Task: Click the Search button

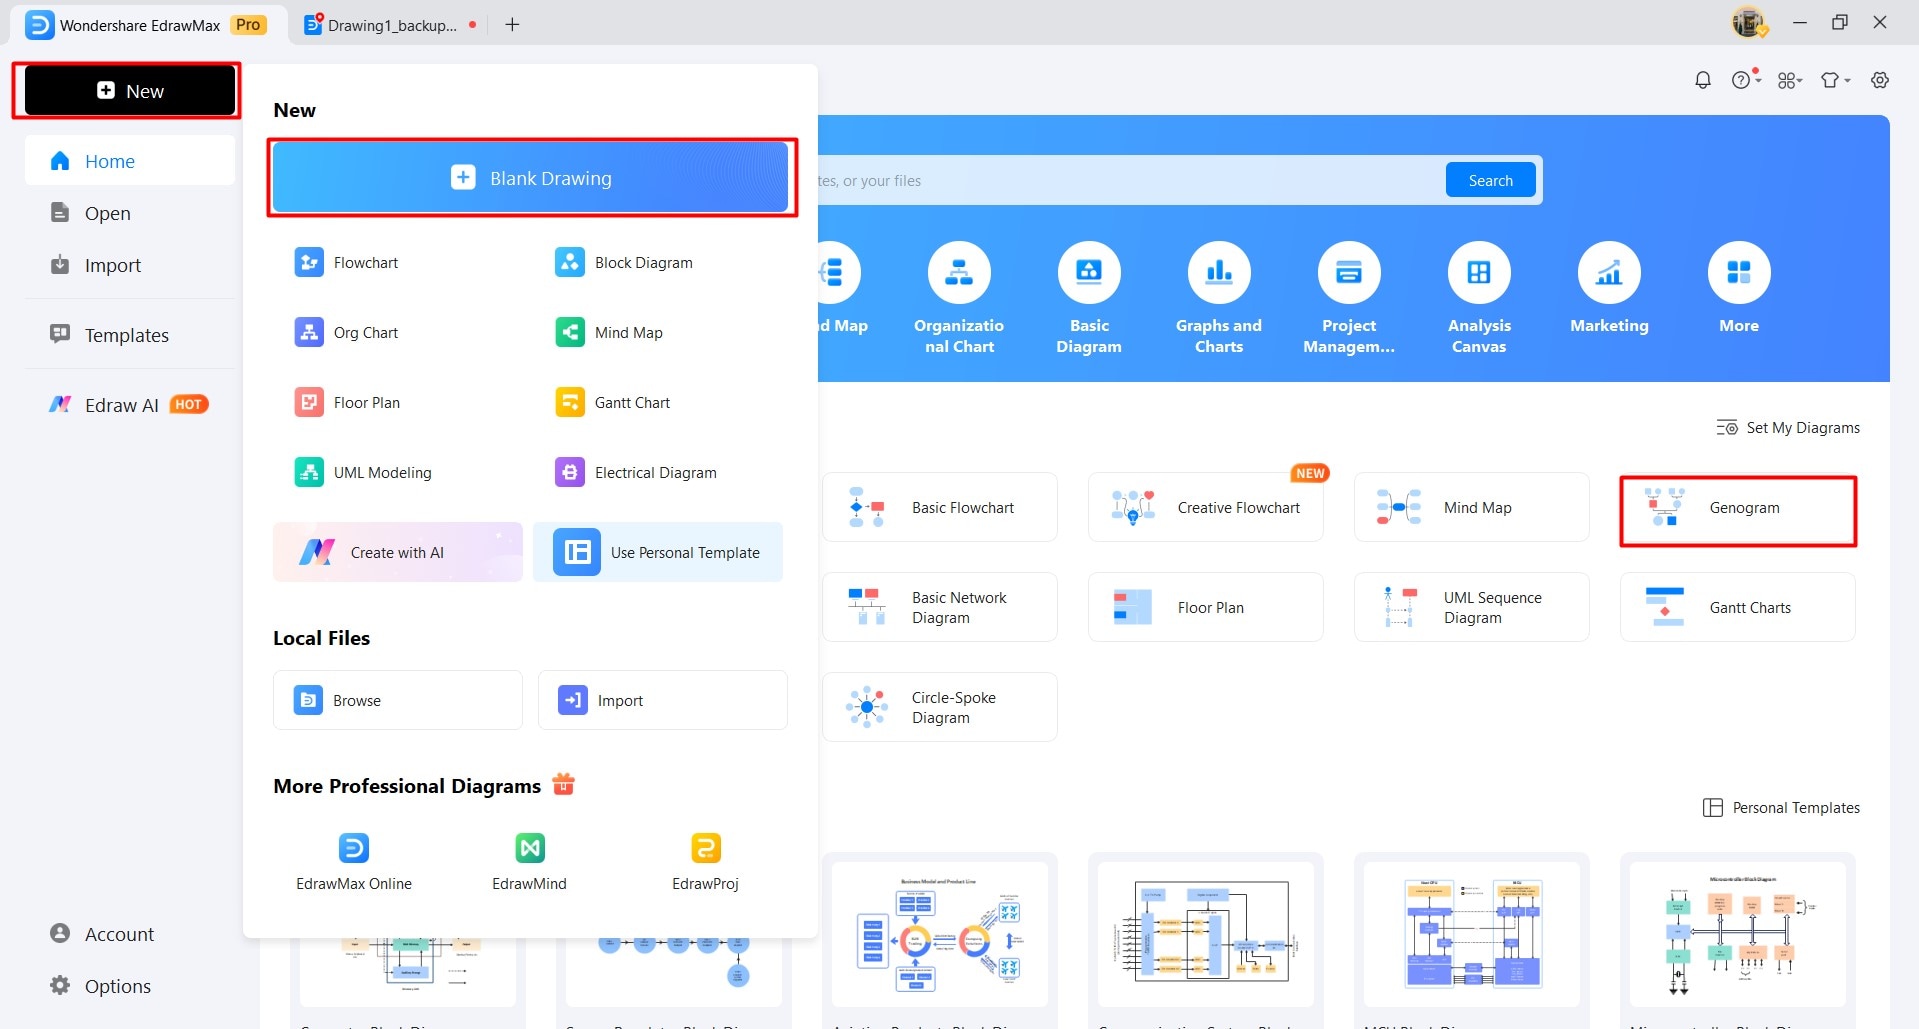Action: (x=1490, y=180)
